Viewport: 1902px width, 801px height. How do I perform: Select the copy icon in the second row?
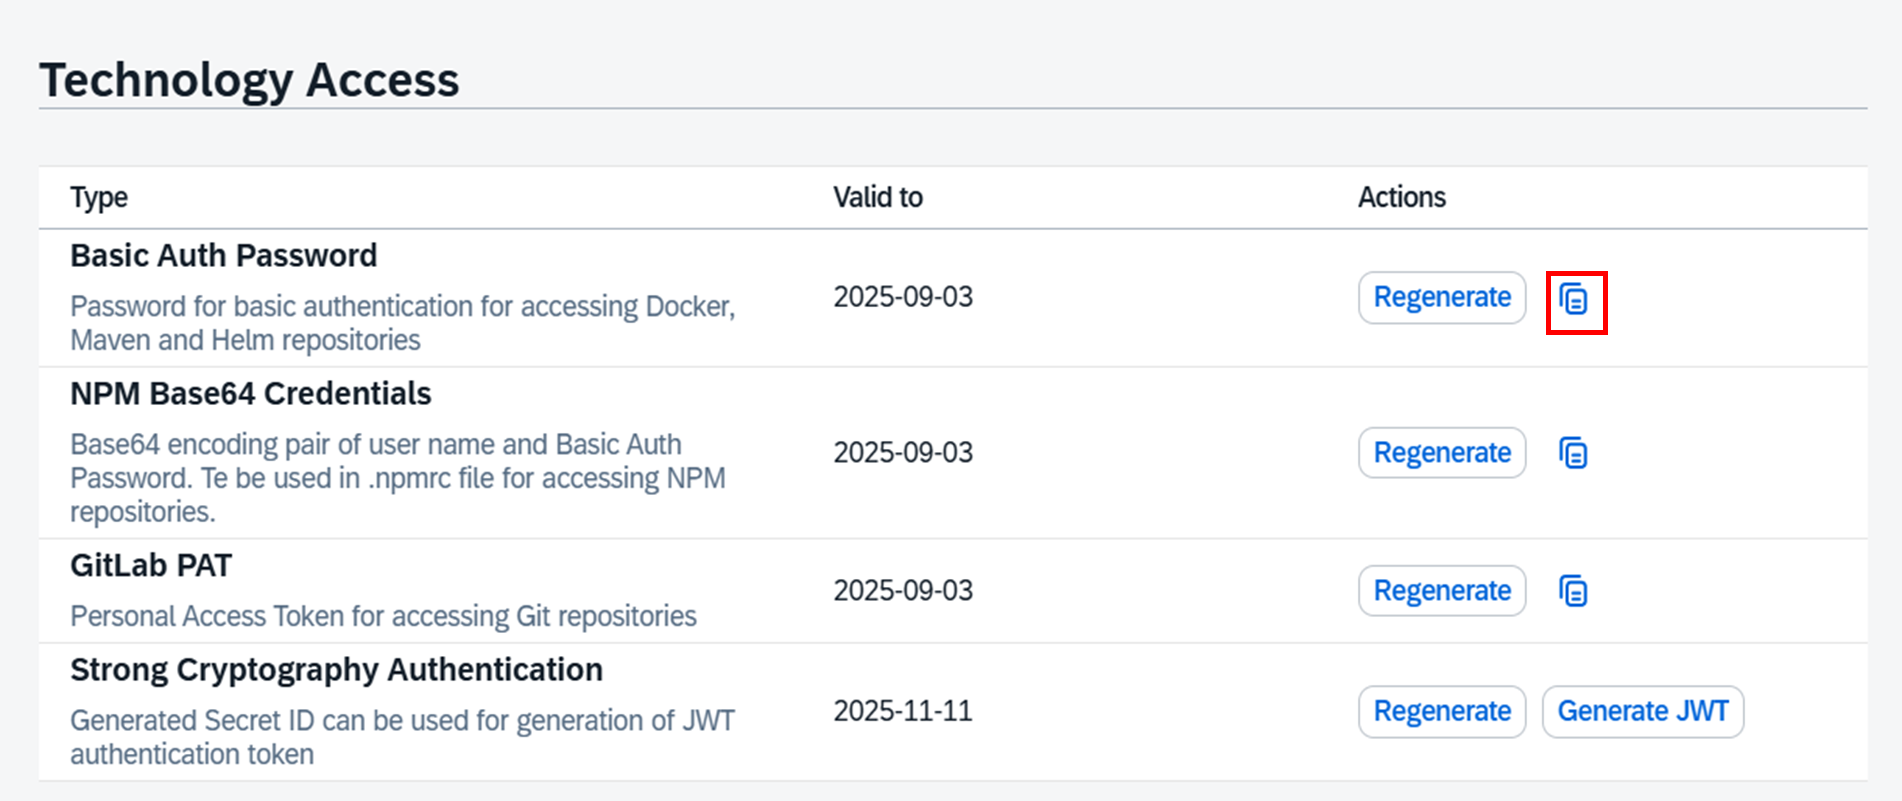(1573, 453)
